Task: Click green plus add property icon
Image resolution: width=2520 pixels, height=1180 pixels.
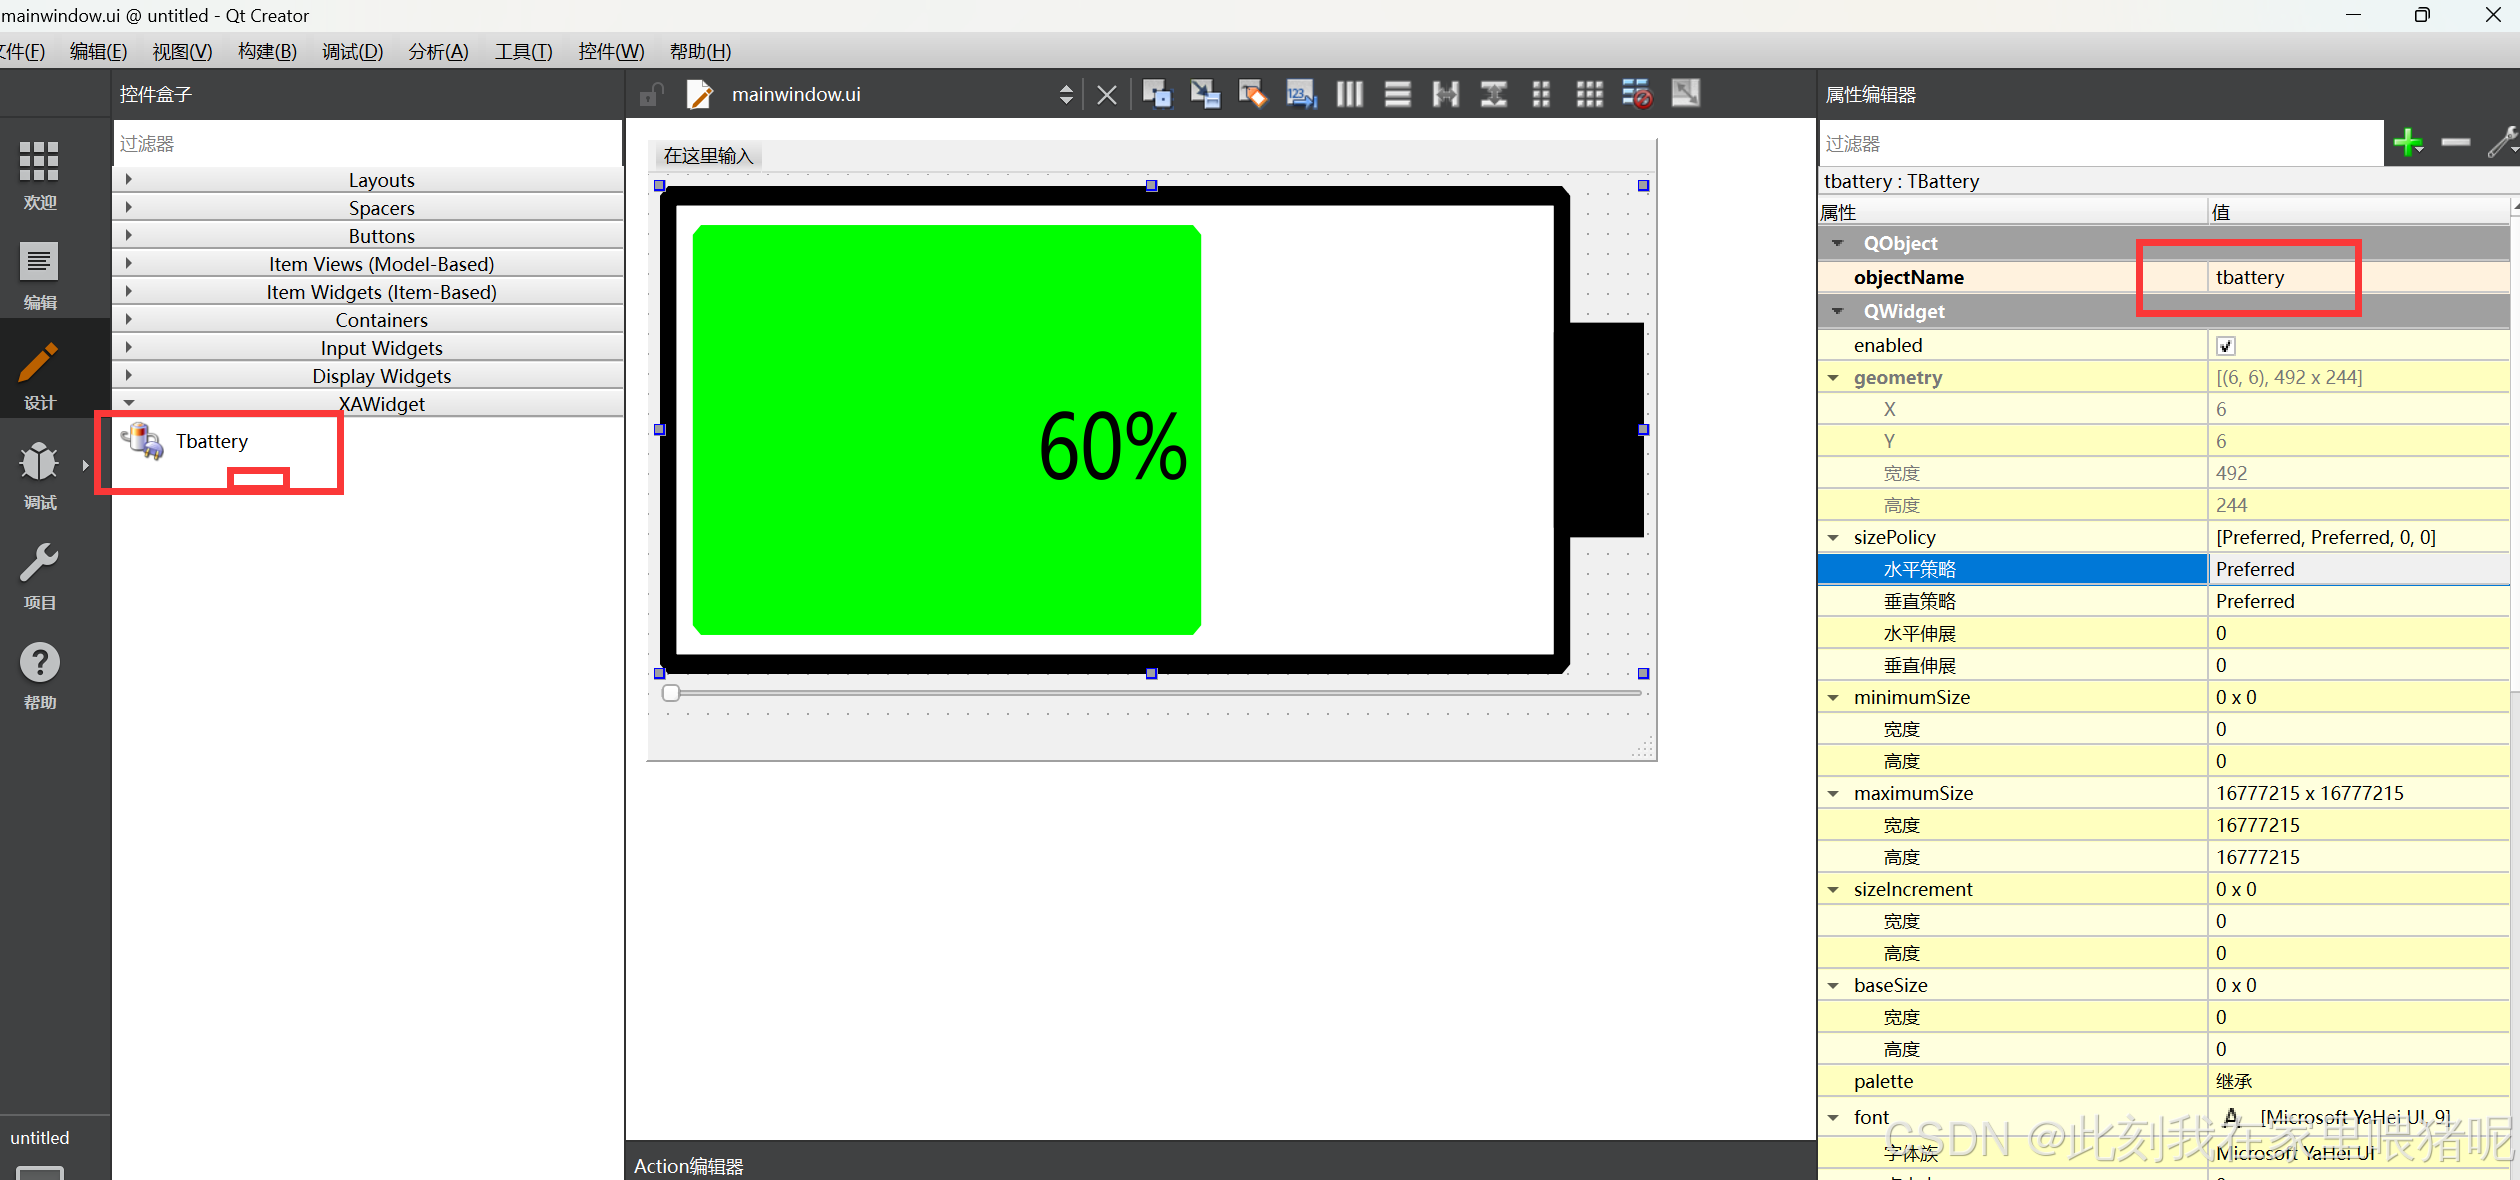Action: pyautogui.click(x=2407, y=143)
